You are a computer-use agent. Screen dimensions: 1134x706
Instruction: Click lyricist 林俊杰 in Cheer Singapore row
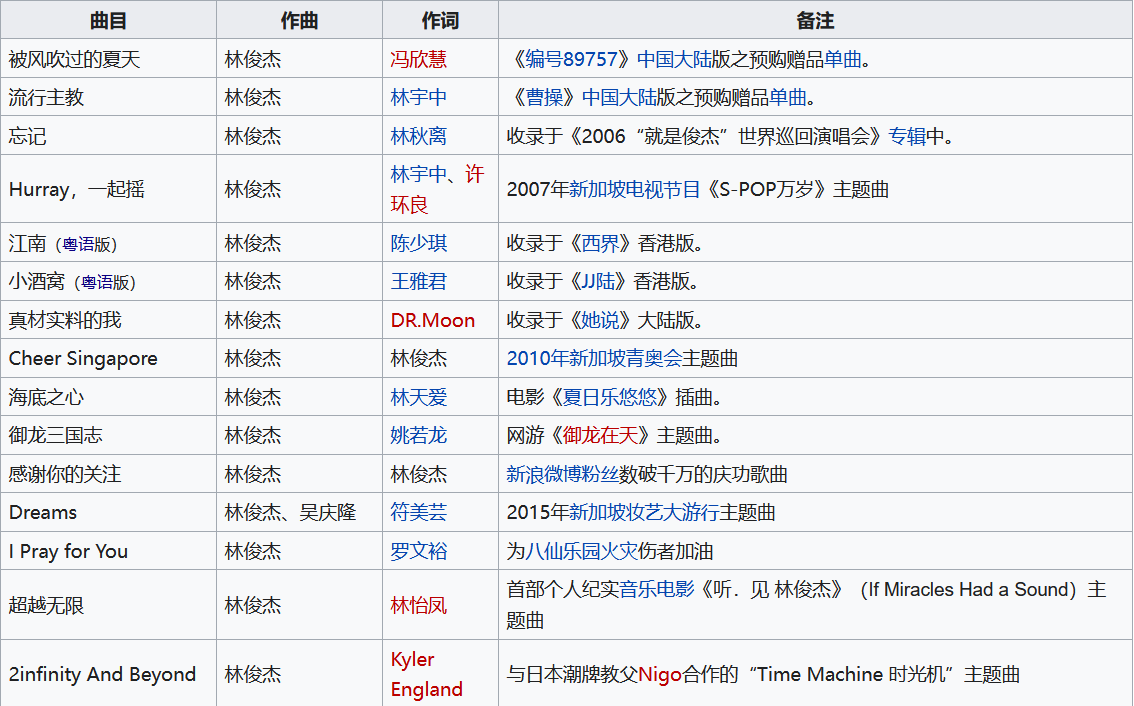pos(419,358)
